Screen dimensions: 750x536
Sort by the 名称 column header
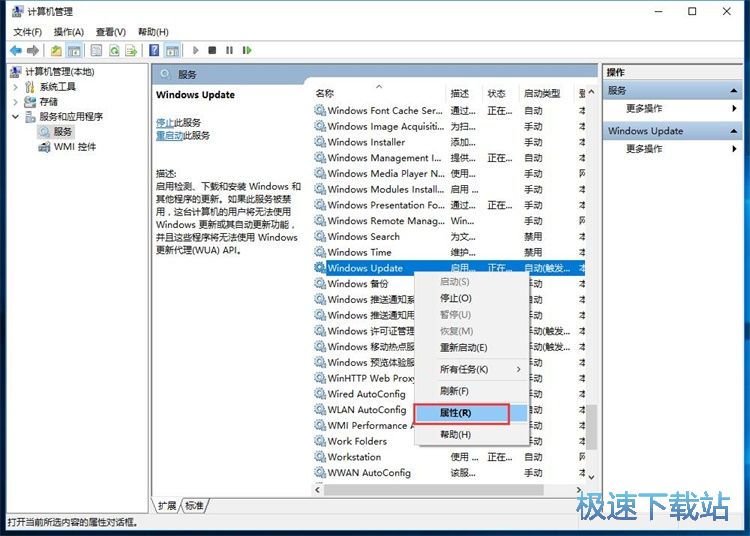tap(380, 93)
